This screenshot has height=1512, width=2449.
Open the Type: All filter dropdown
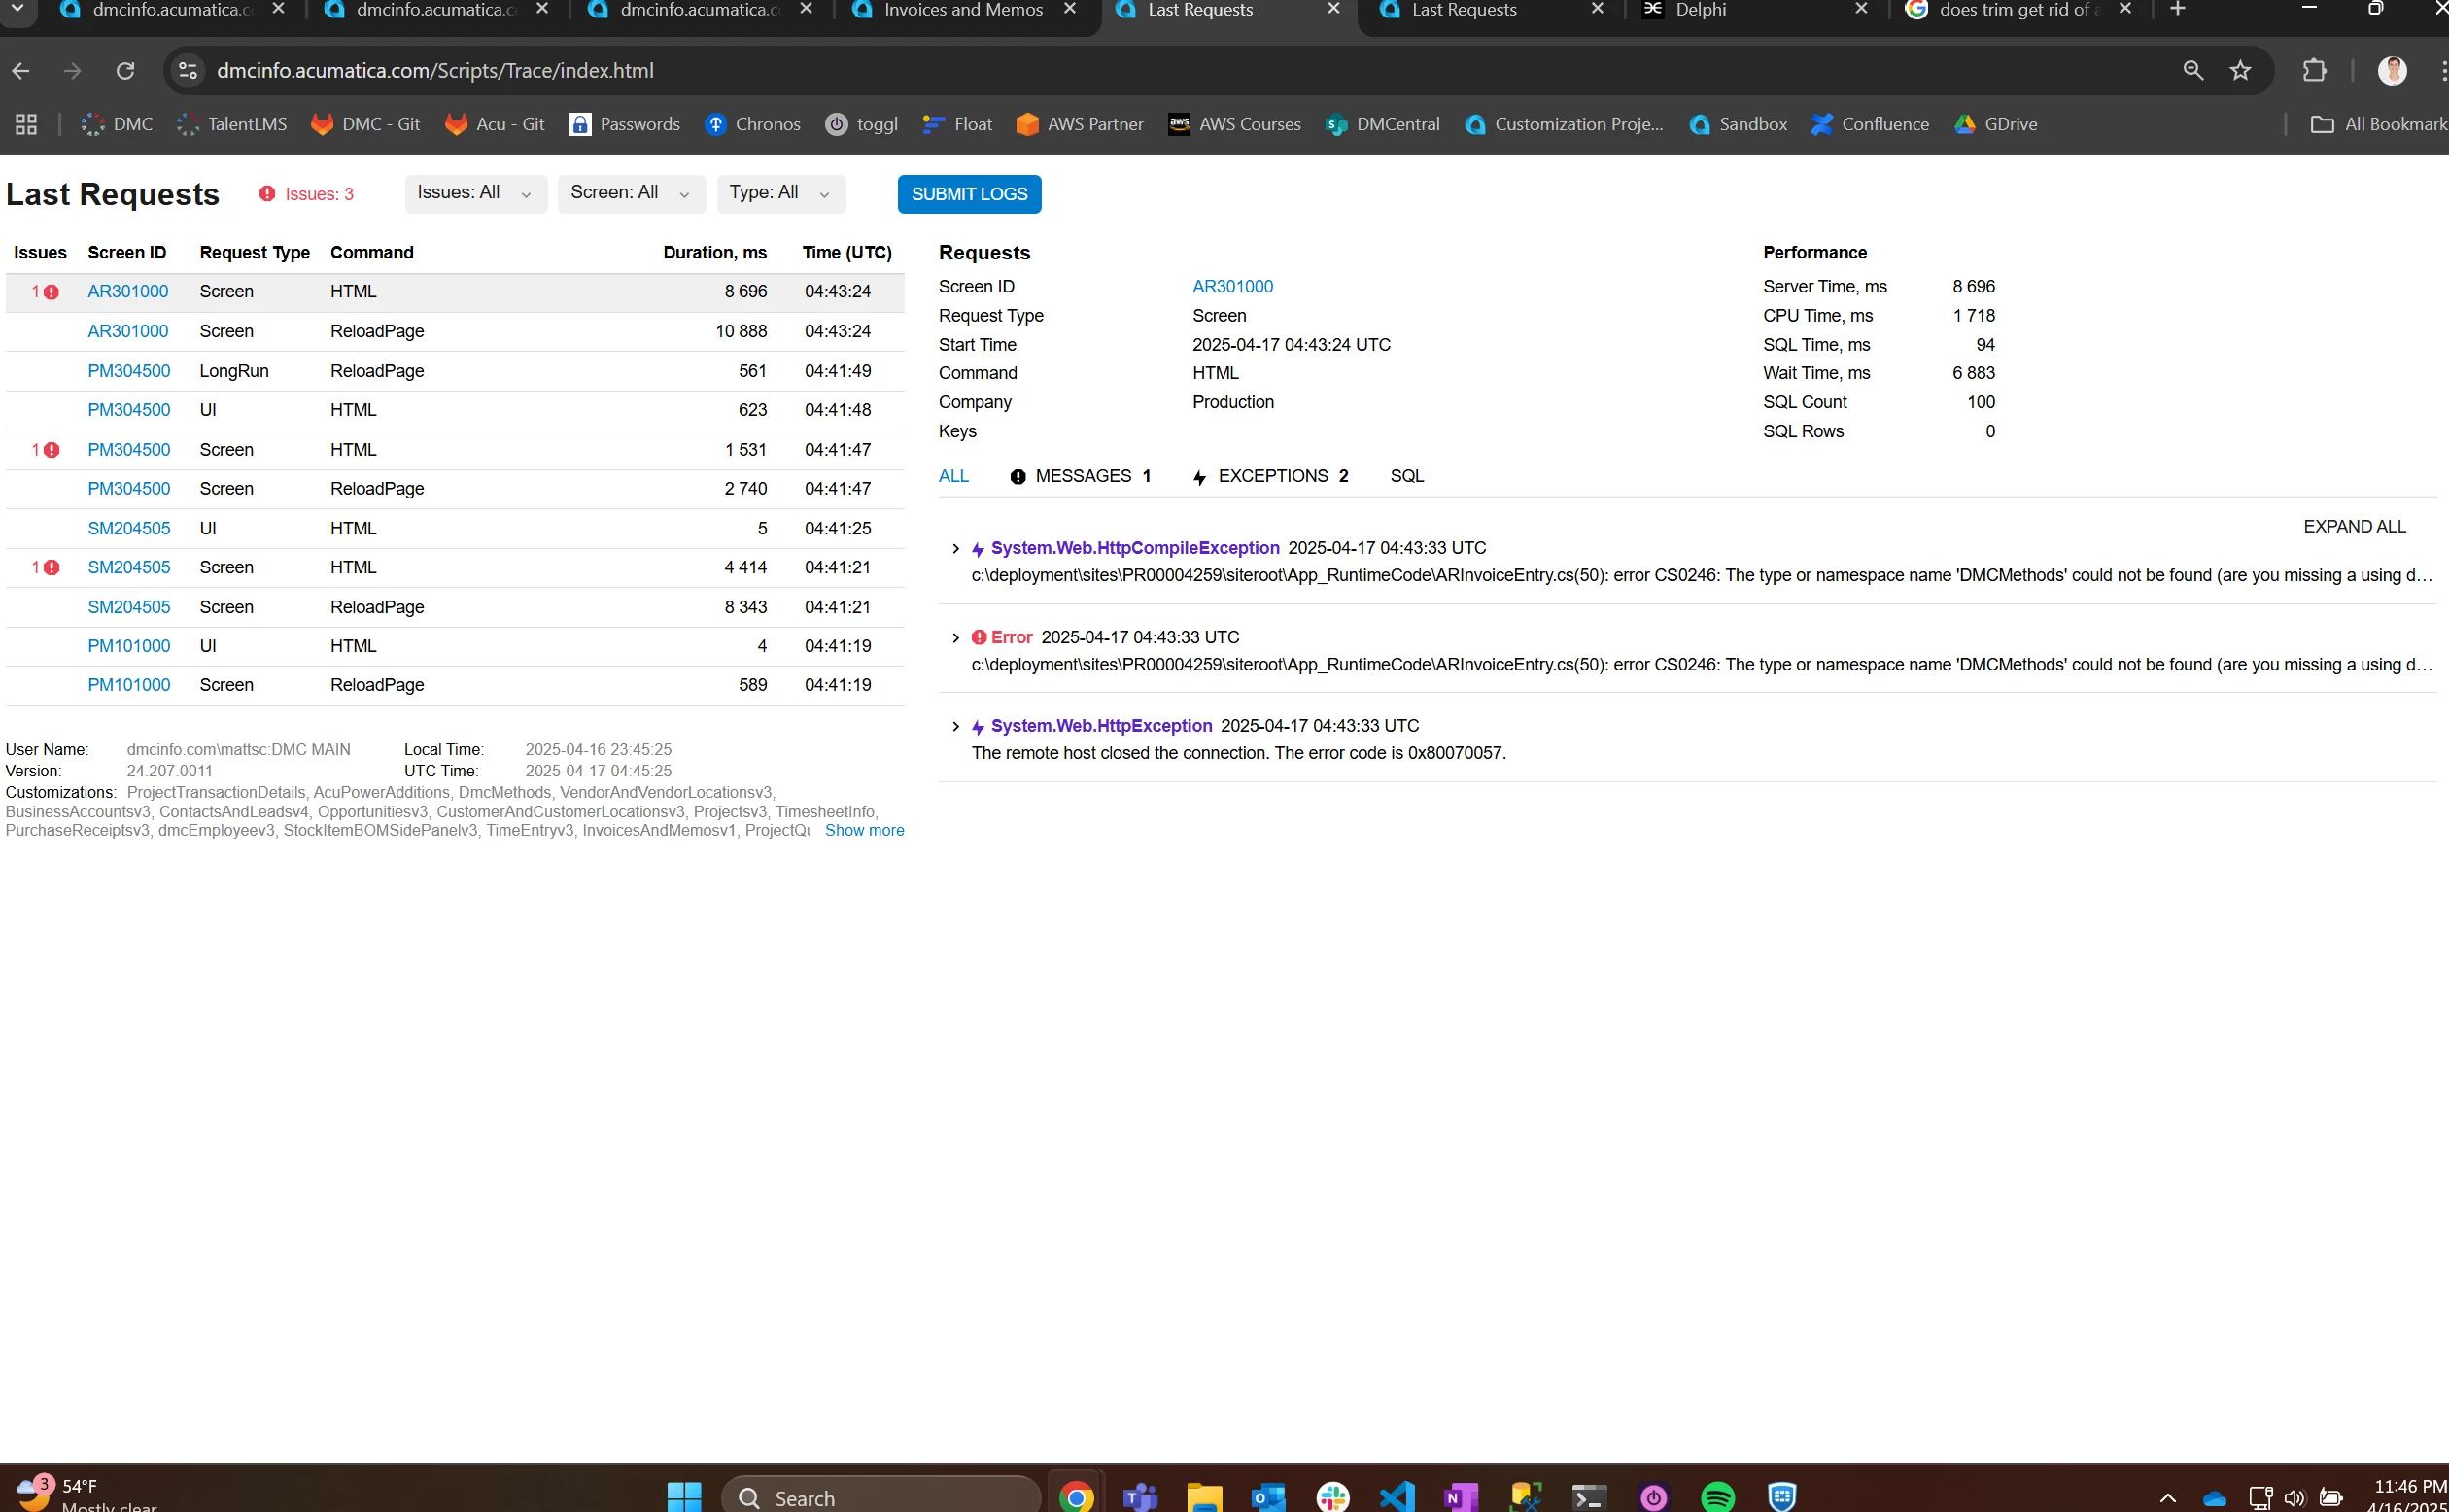[x=780, y=193]
